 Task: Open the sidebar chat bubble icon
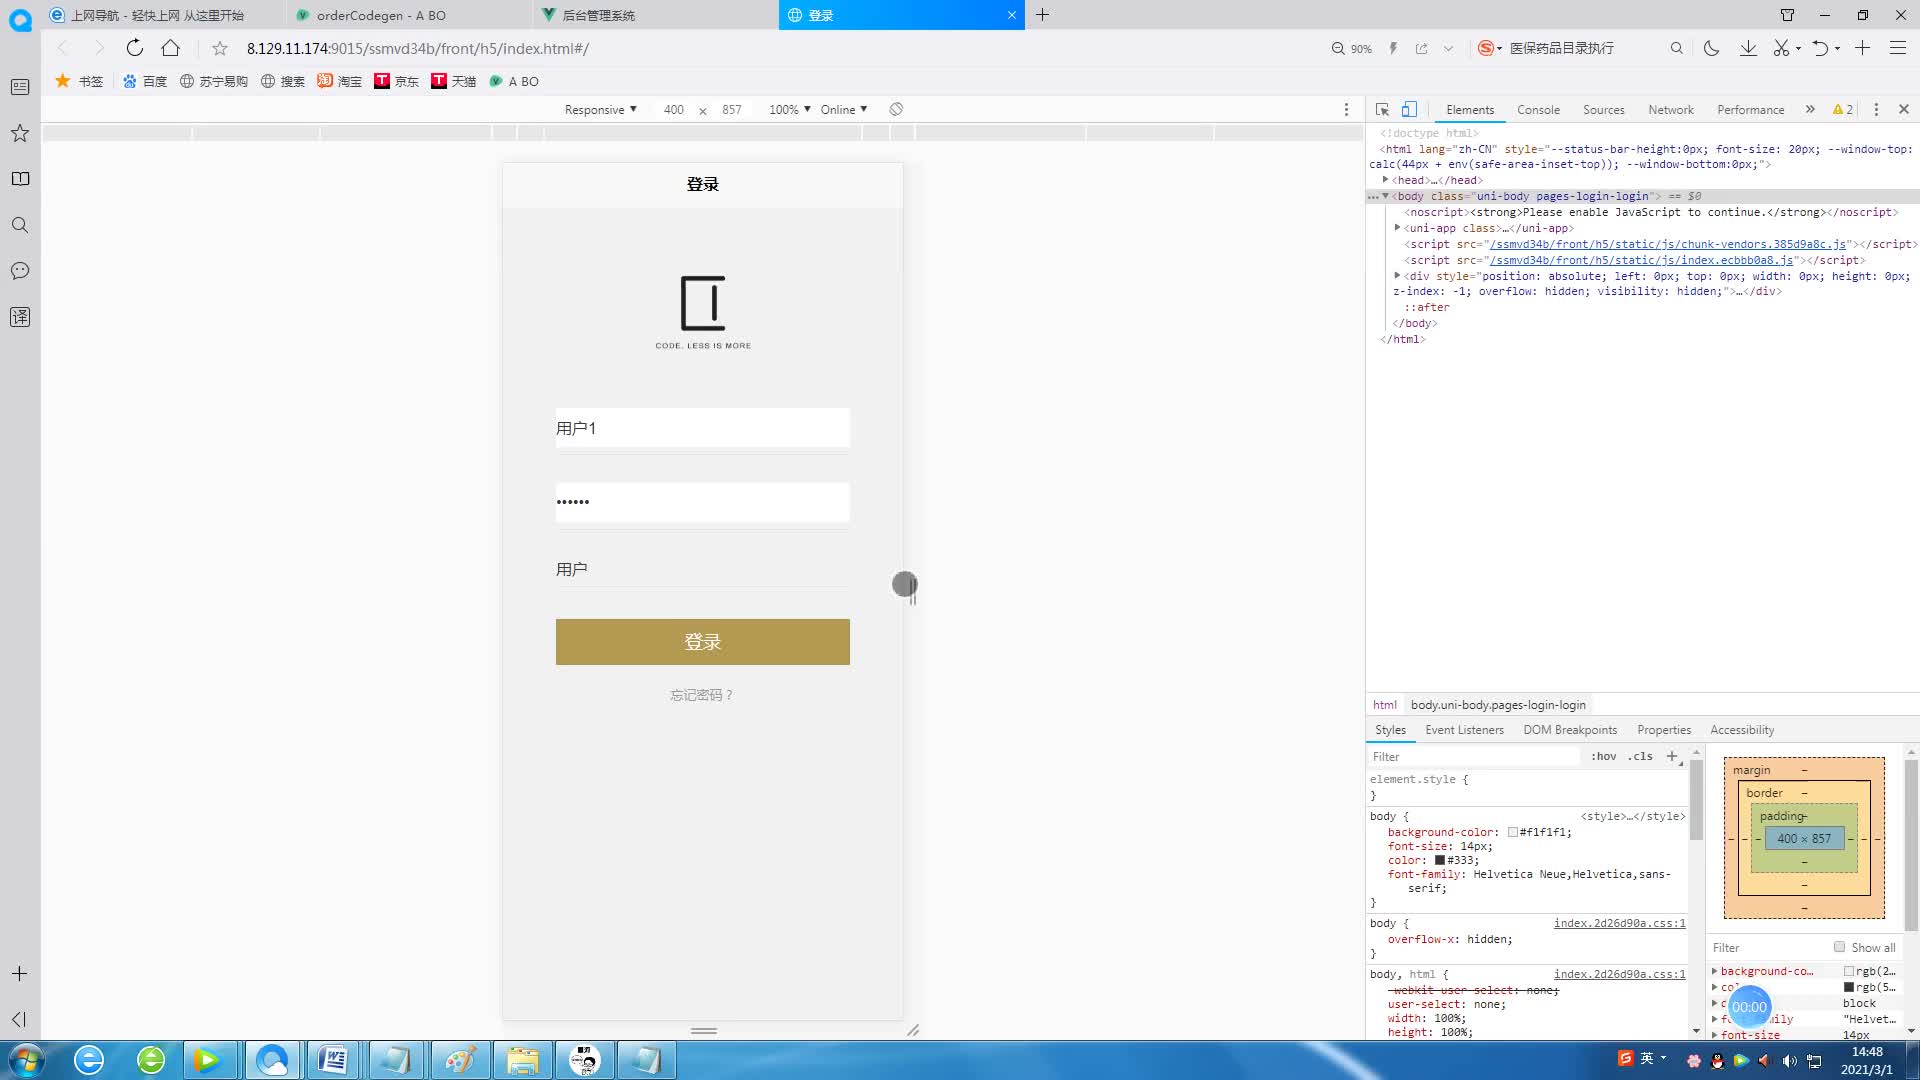coord(20,271)
